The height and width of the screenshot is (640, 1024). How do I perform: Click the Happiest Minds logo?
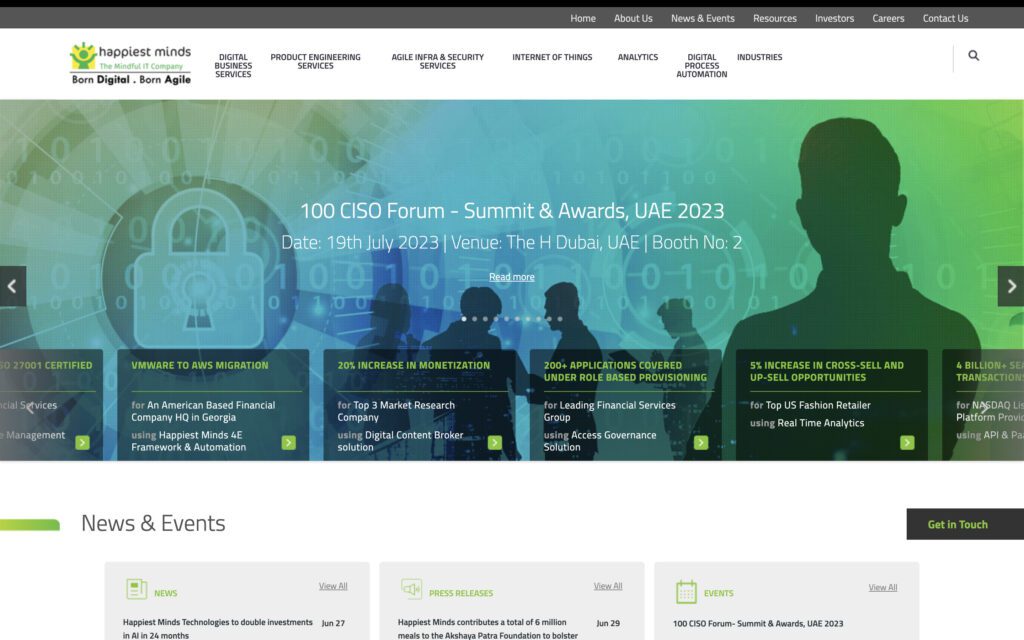tap(131, 64)
